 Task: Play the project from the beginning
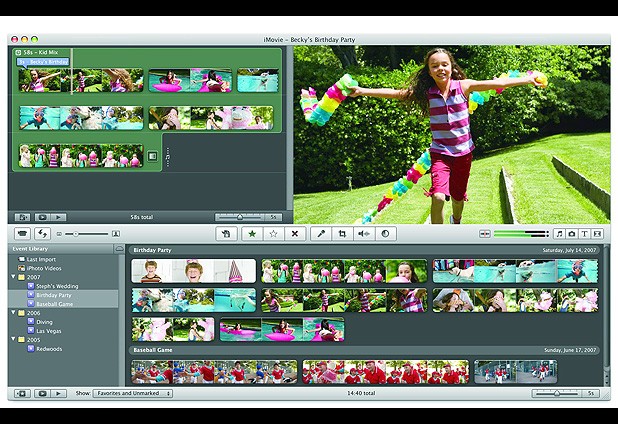click(x=58, y=217)
